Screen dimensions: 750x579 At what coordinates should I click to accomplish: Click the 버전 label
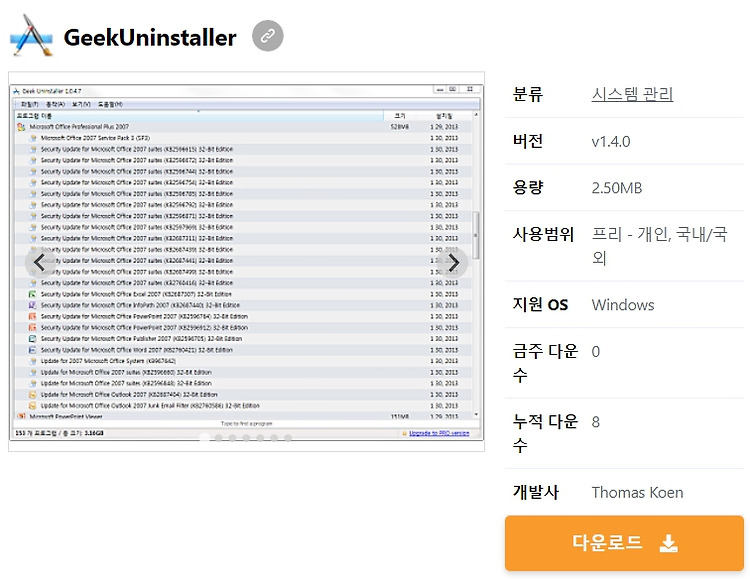[x=528, y=141]
